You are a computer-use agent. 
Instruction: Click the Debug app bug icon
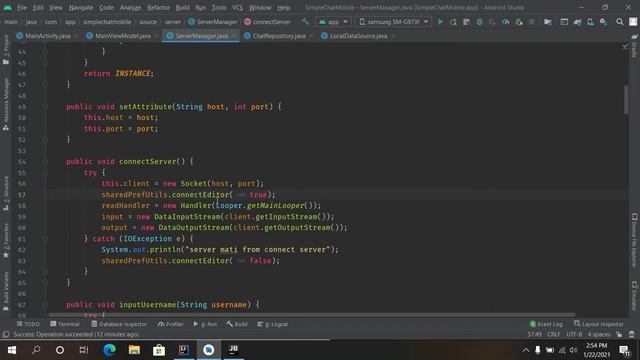pos(480,22)
